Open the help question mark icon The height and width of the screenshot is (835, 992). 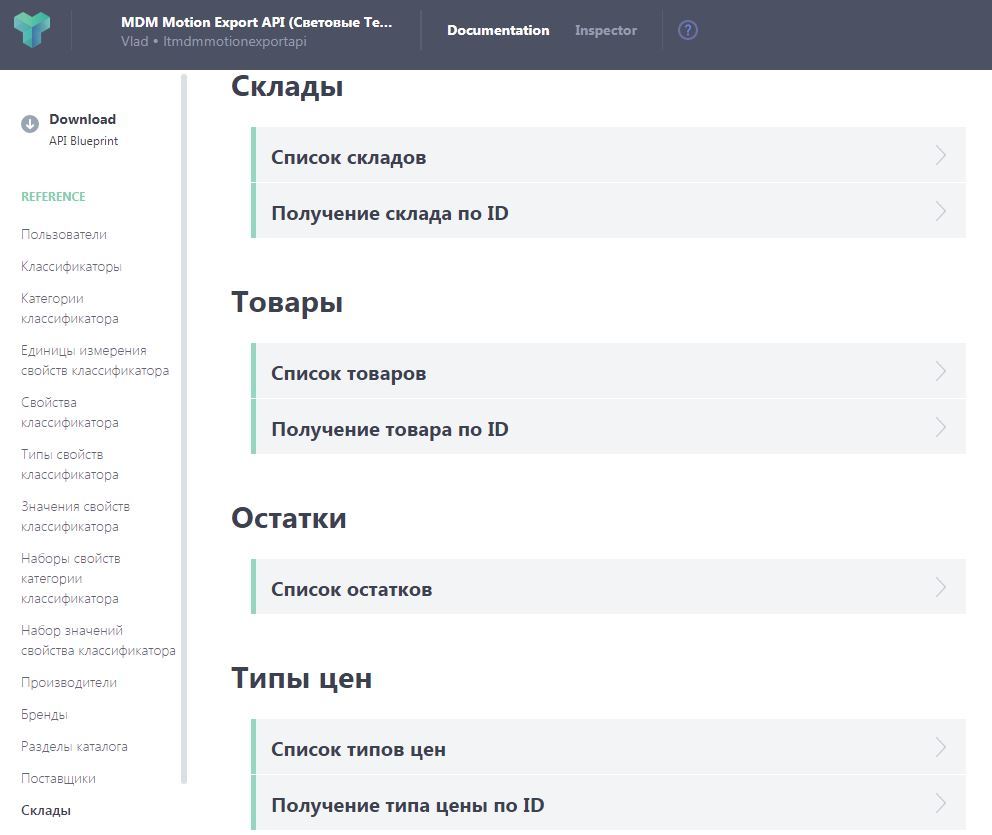tap(688, 30)
